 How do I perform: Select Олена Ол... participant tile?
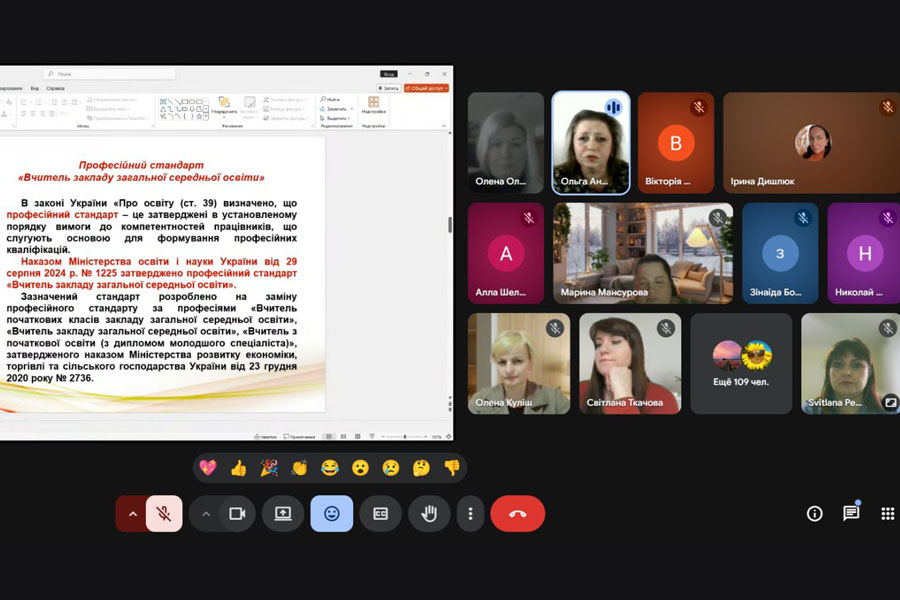pos(506,142)
